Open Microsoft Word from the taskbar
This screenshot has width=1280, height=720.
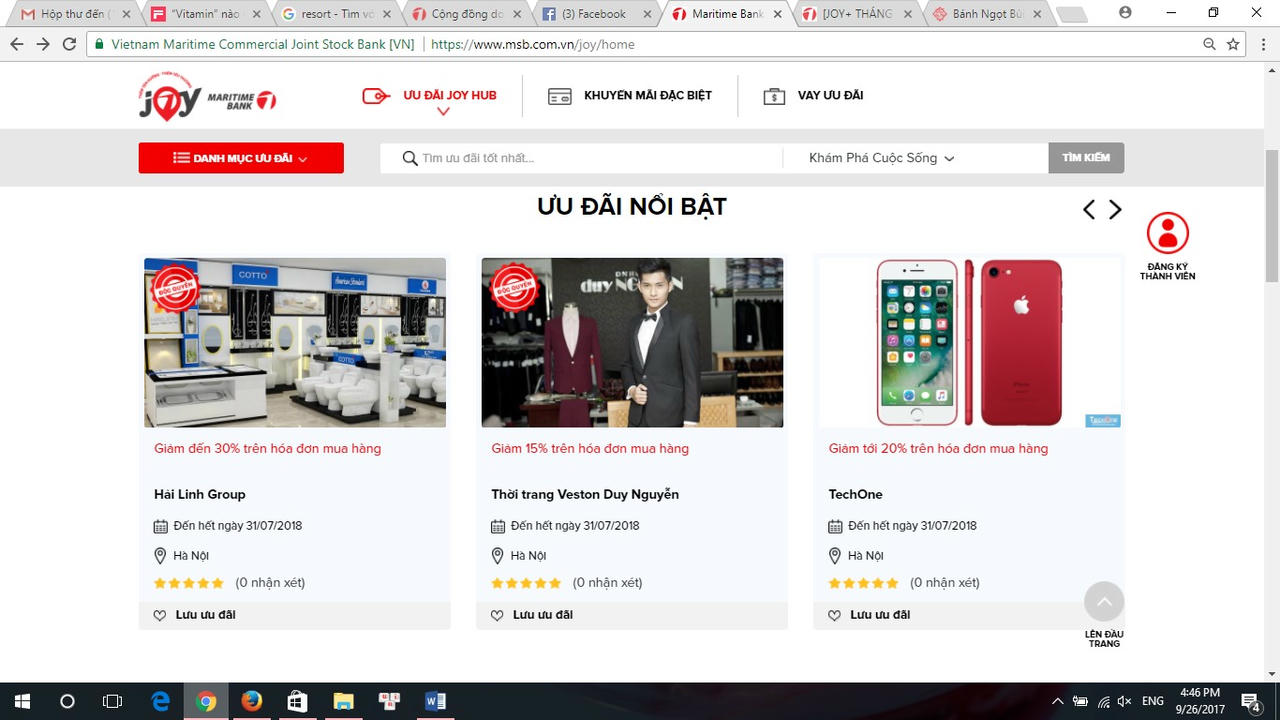(435, 701)
